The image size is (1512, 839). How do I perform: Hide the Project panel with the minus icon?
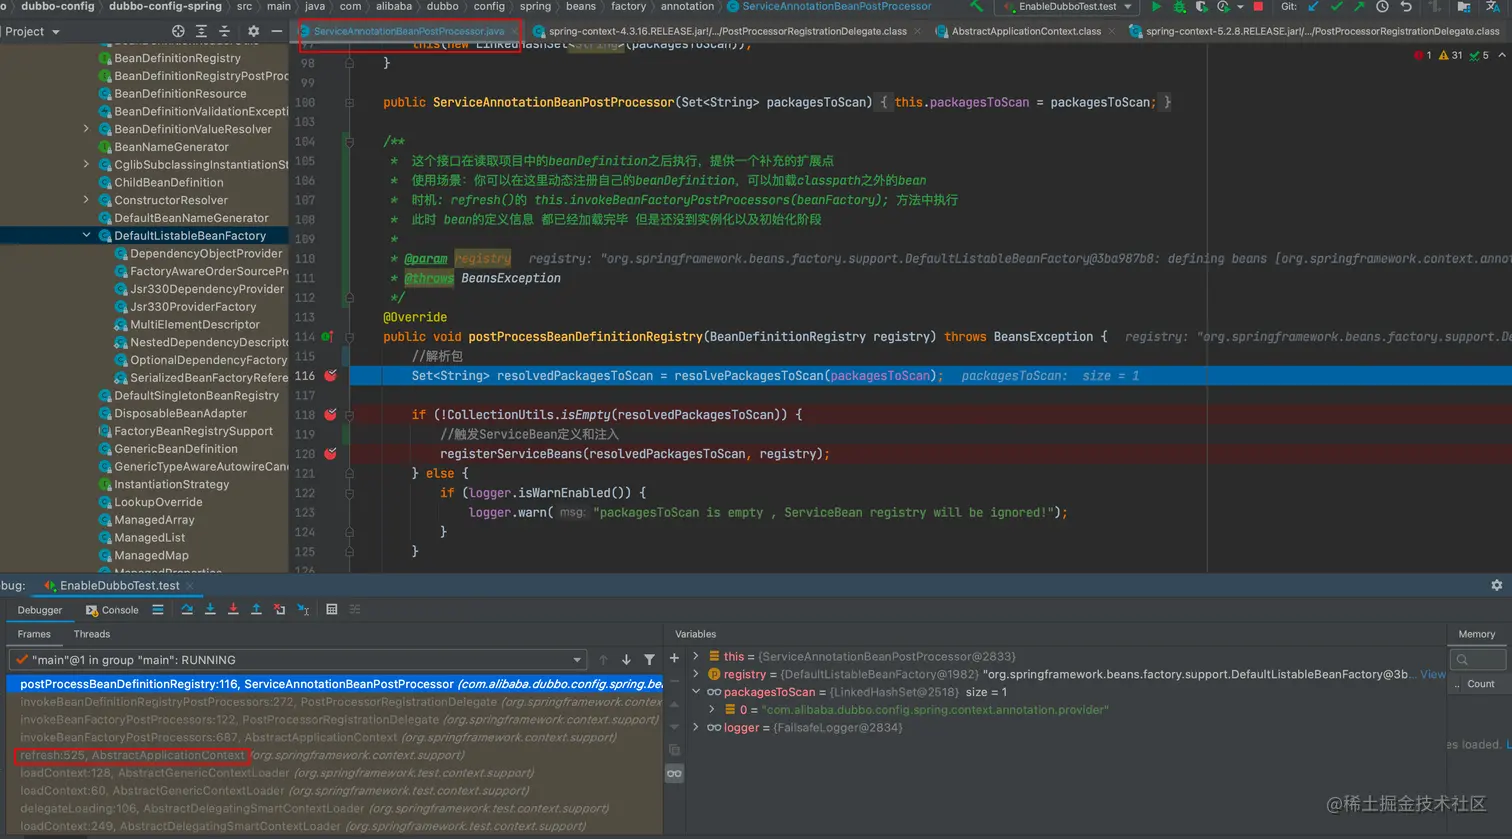(x=277, y=31)
